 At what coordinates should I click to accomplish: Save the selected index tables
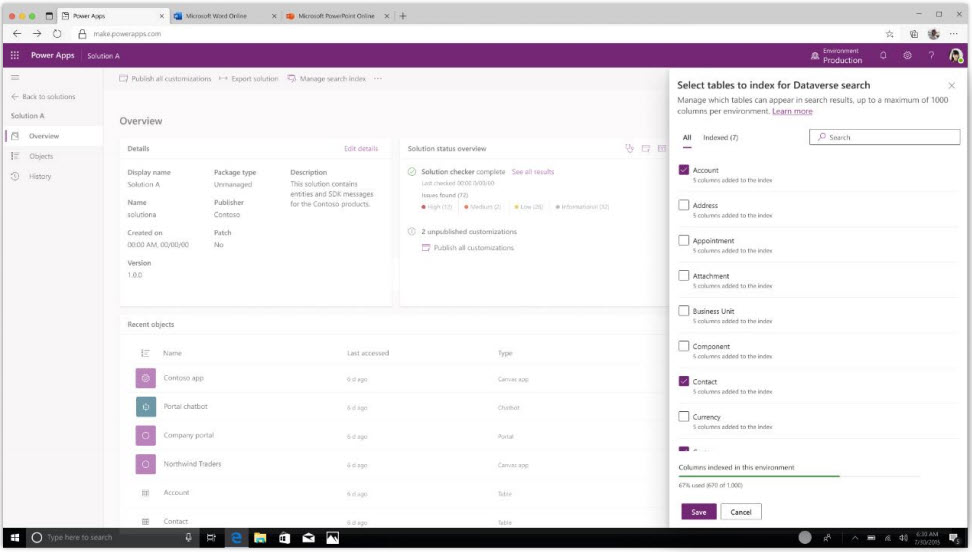pyautogui.click(x=698, y=512)
